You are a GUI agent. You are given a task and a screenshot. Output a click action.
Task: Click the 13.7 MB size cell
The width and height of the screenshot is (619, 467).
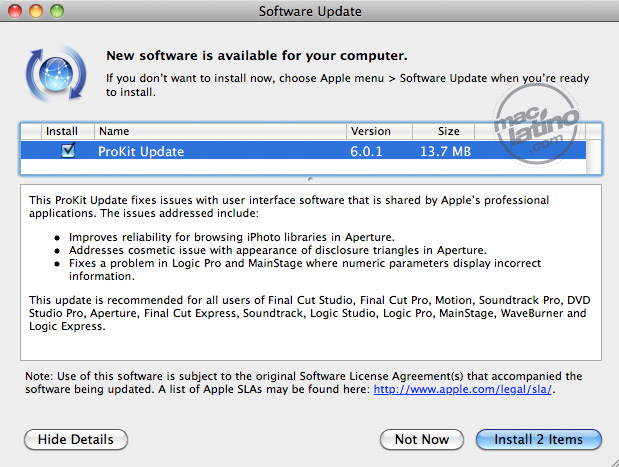[x=445, y=151]
